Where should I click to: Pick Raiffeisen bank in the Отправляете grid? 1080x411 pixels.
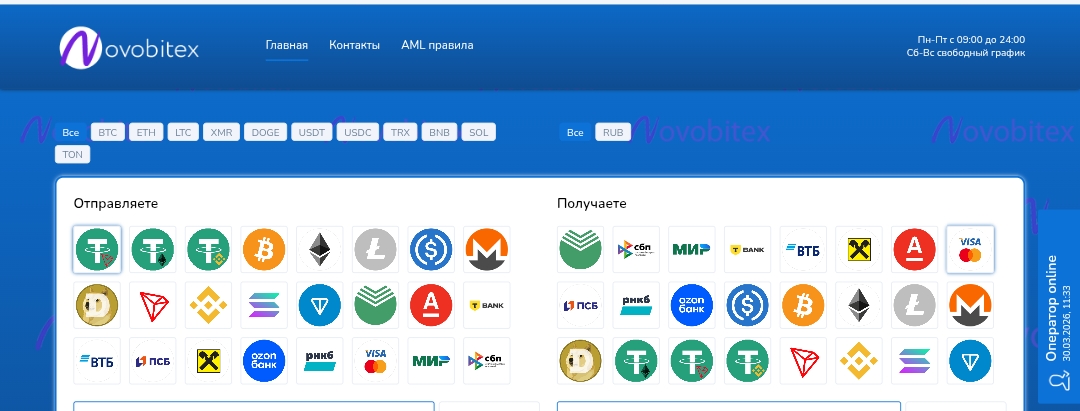[x=208, y=361]
